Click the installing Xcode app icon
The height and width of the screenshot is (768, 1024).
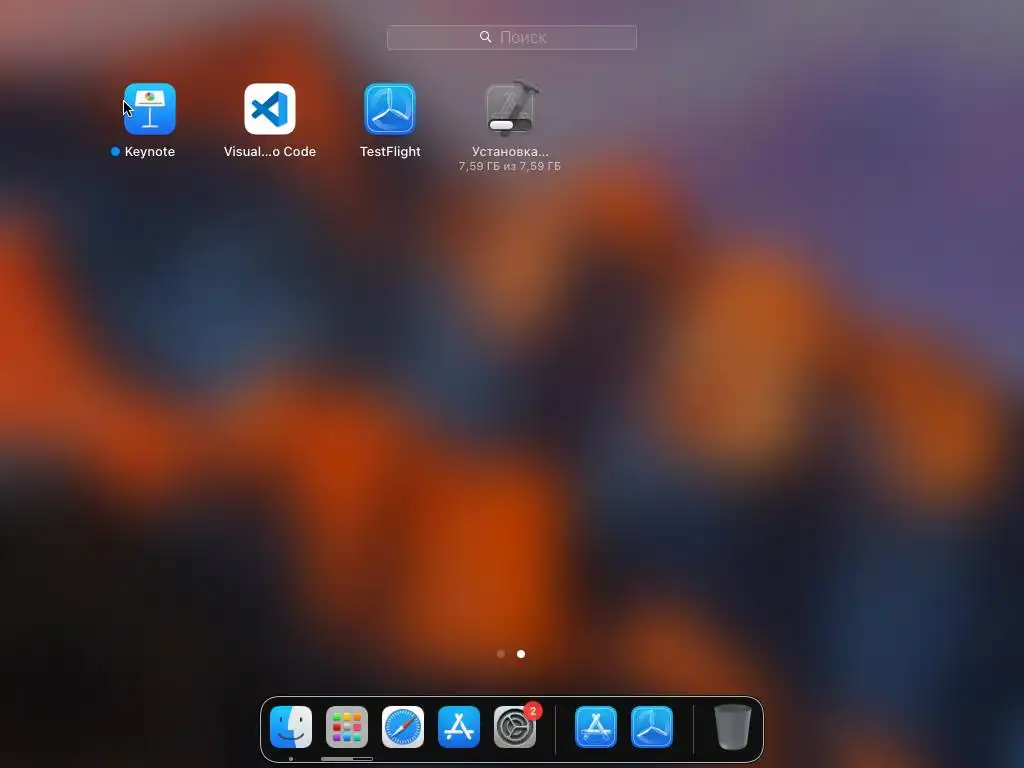[510, 108]
